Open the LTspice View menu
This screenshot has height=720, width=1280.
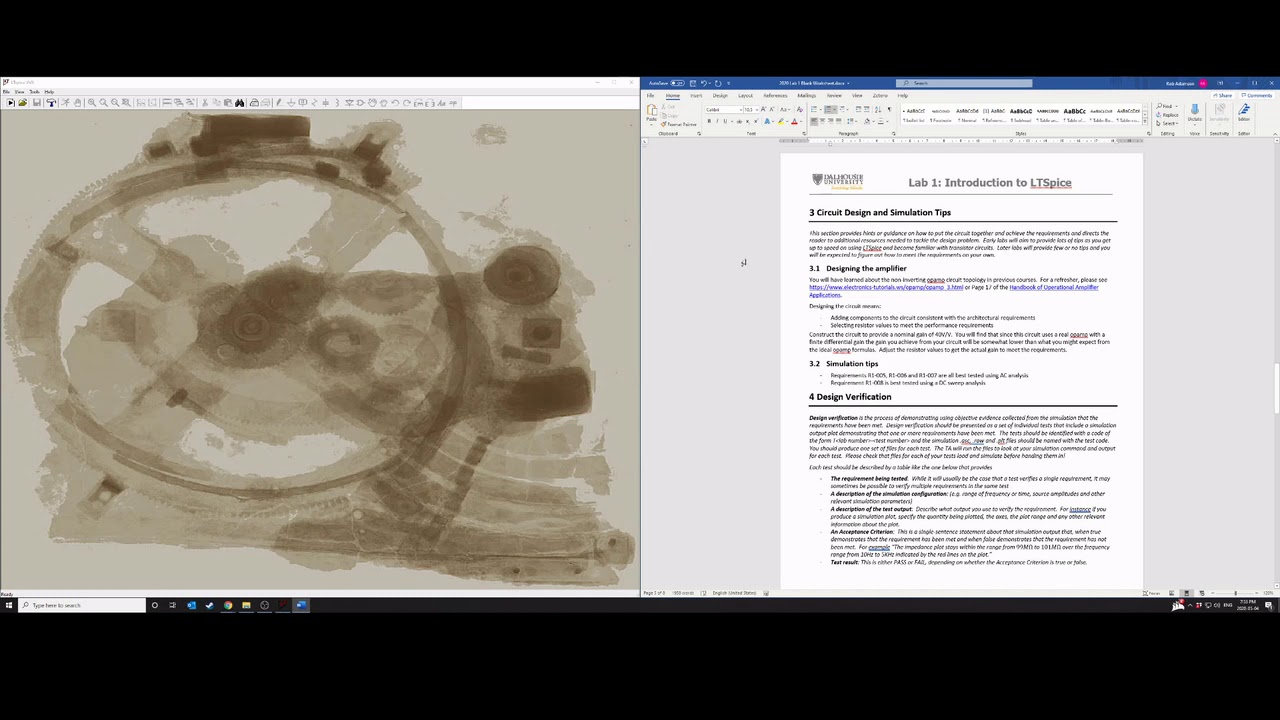19,92
